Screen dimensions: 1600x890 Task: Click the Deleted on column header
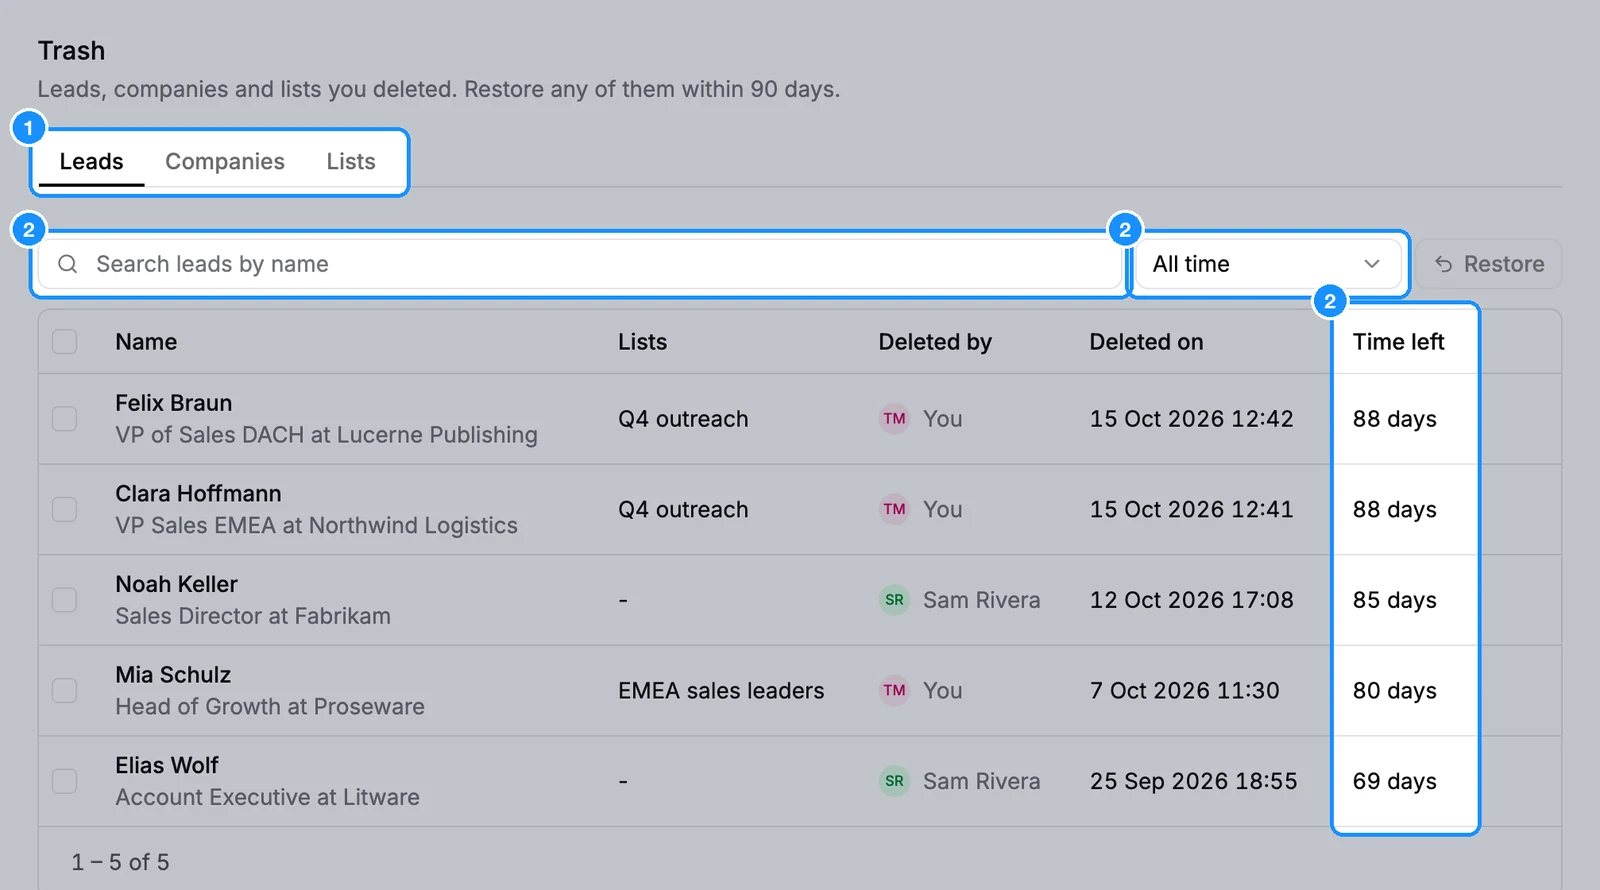coord(1146,342)
